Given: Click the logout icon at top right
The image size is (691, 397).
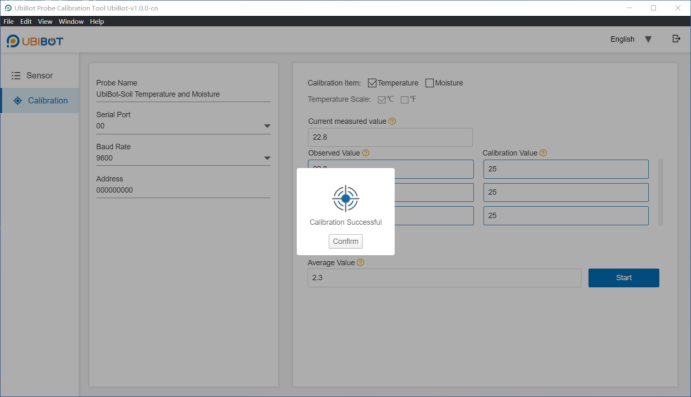Looking at the screenshot, I should coord(676,39).
